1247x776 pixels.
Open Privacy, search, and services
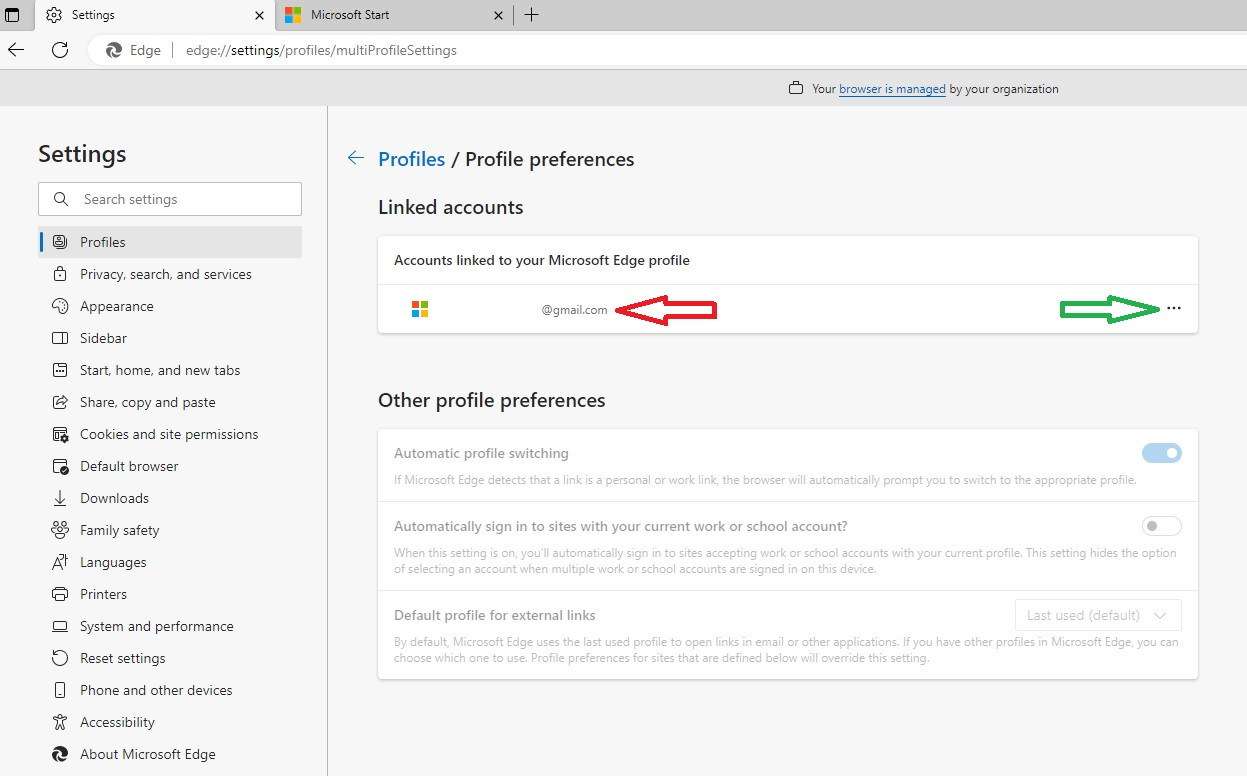click(x=170, y=274)
